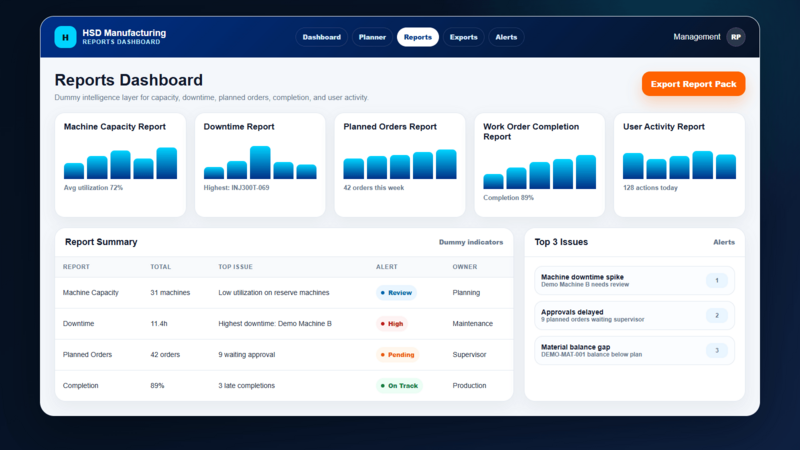The image size is (800, 450).
Task: Click the Export Report Pack button
Action: click(693, 84)
